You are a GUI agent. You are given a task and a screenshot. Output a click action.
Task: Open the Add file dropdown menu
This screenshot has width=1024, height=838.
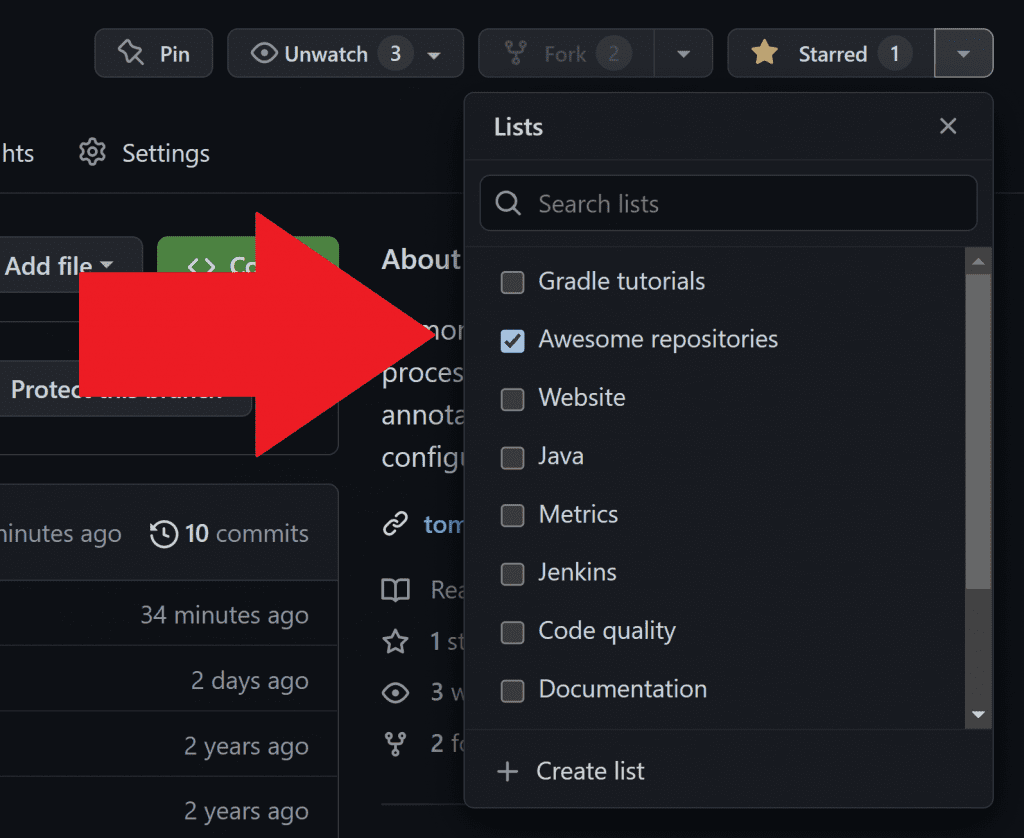click(60, 266)
